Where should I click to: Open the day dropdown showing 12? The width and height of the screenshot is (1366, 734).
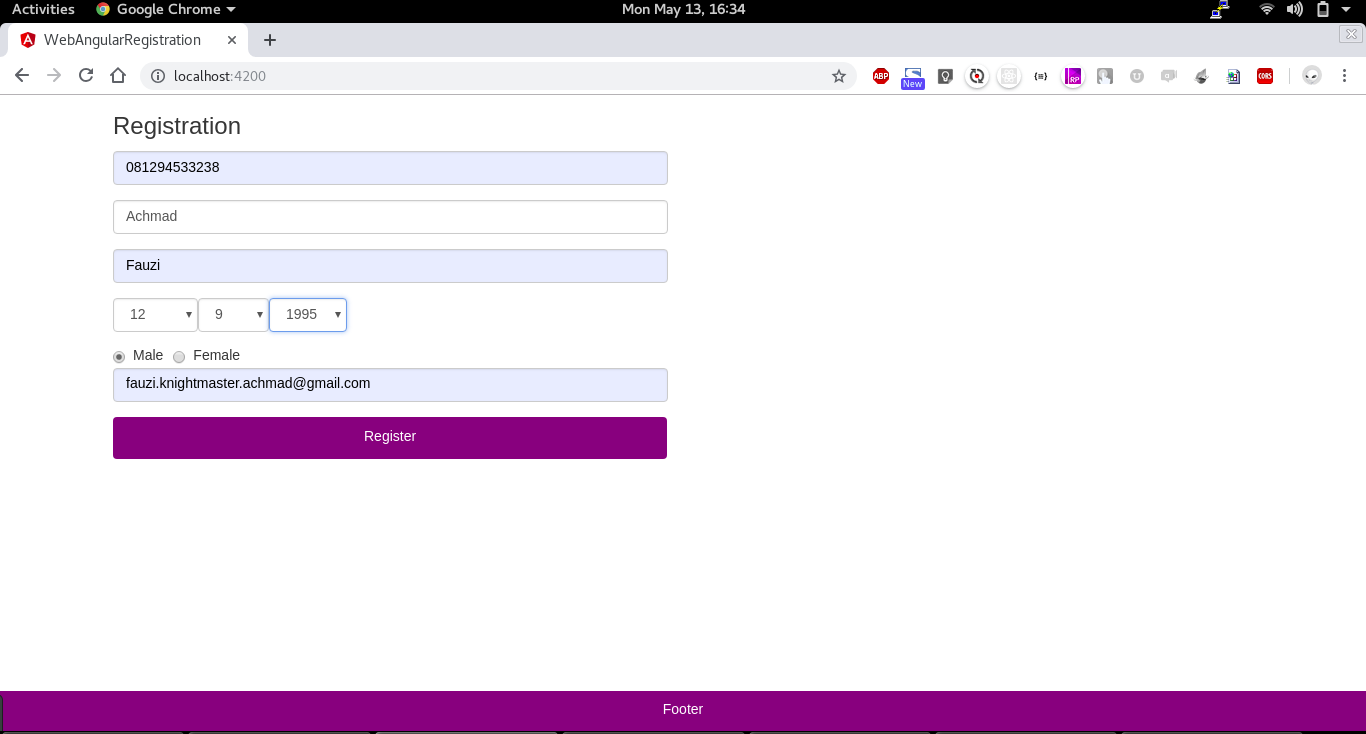(x=155, y=315)
